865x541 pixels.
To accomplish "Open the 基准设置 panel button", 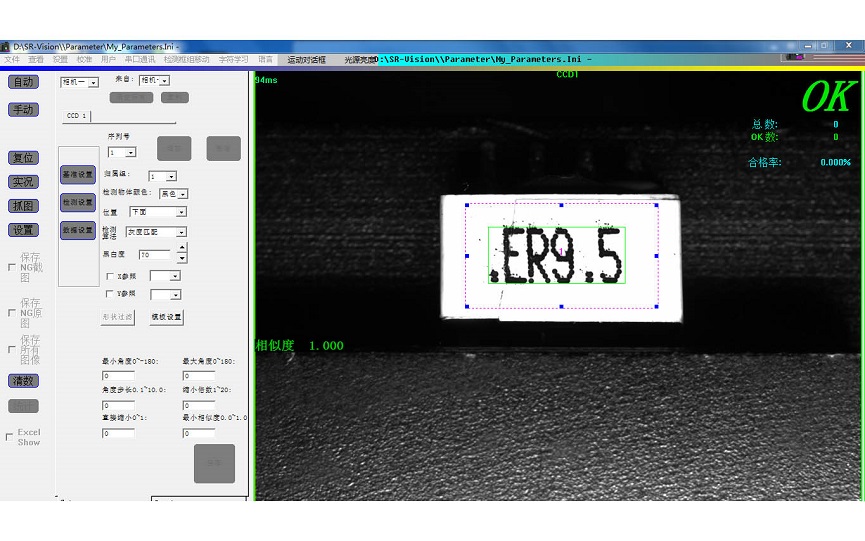I will (78, 175).
